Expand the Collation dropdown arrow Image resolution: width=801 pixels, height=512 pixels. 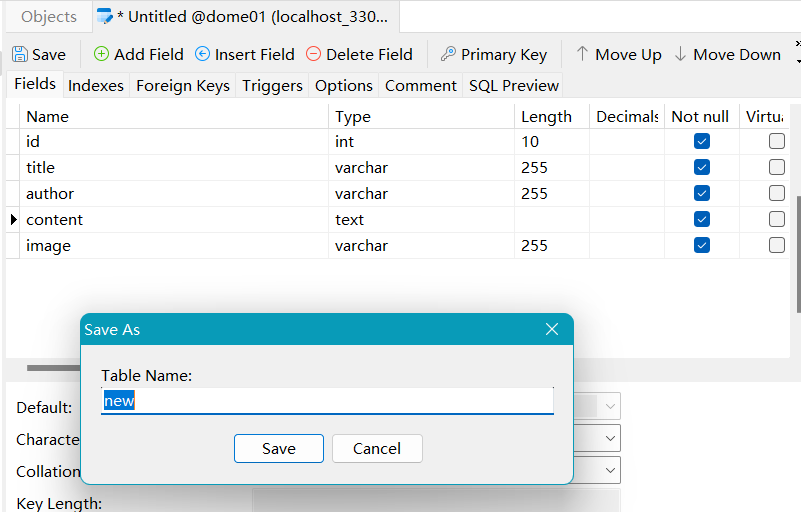click(x=610, y=470)
